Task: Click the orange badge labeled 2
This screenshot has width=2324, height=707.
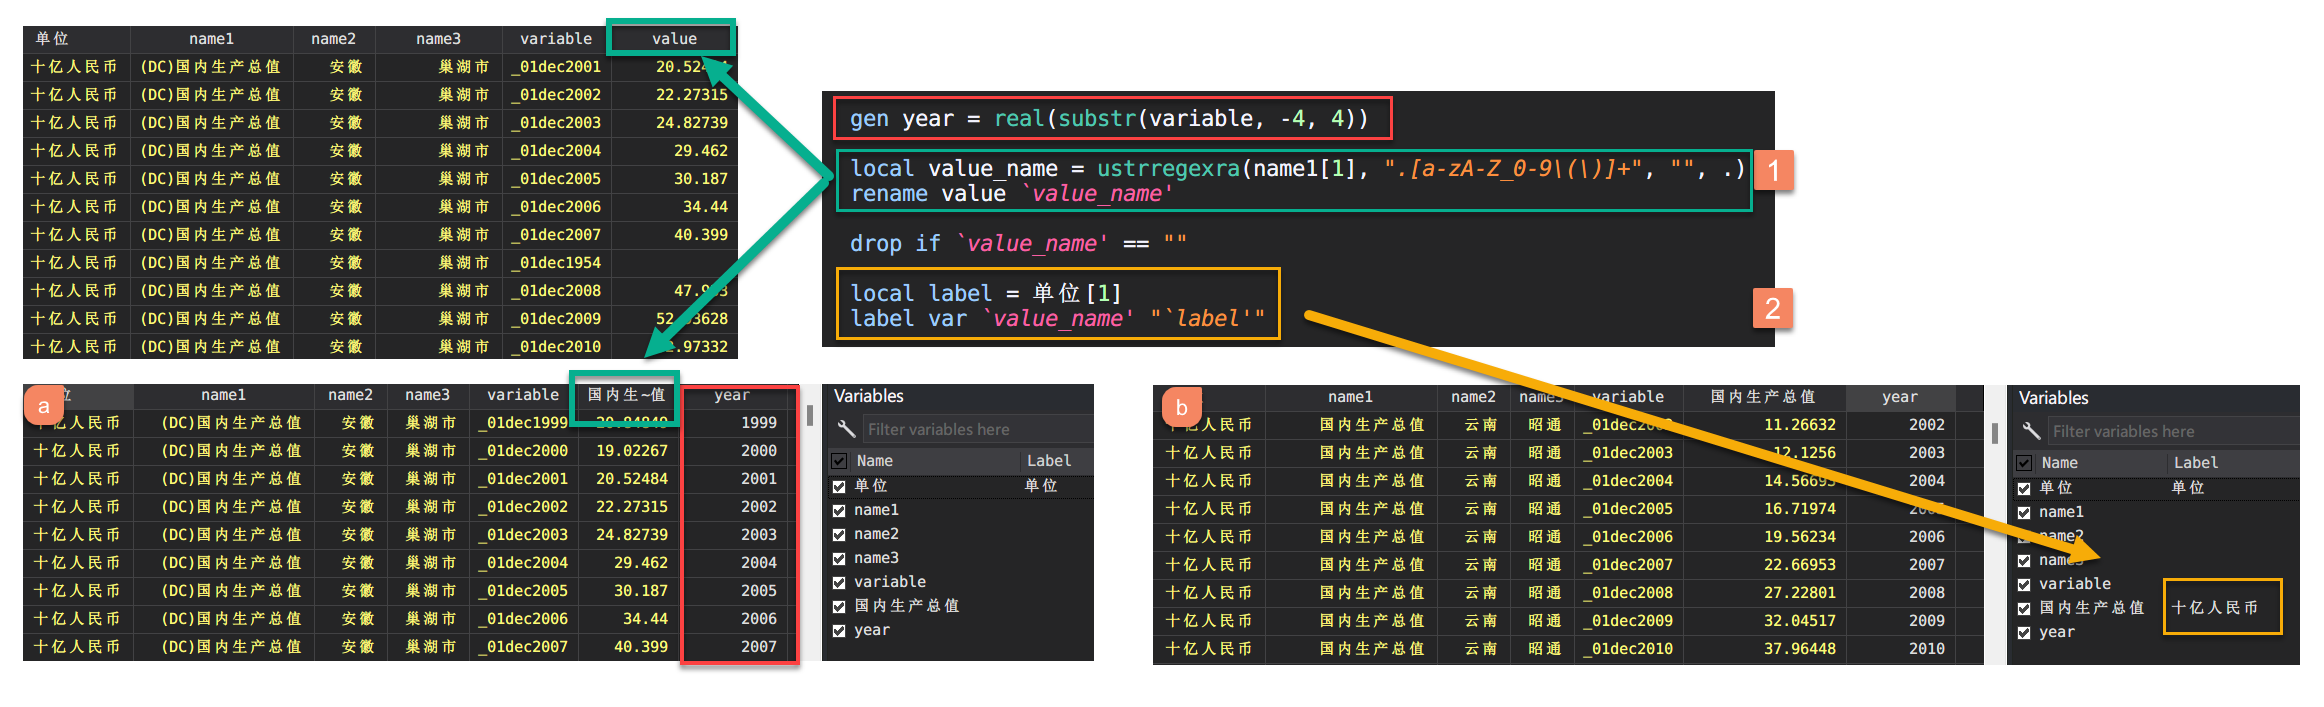Action: point(1772,308)
